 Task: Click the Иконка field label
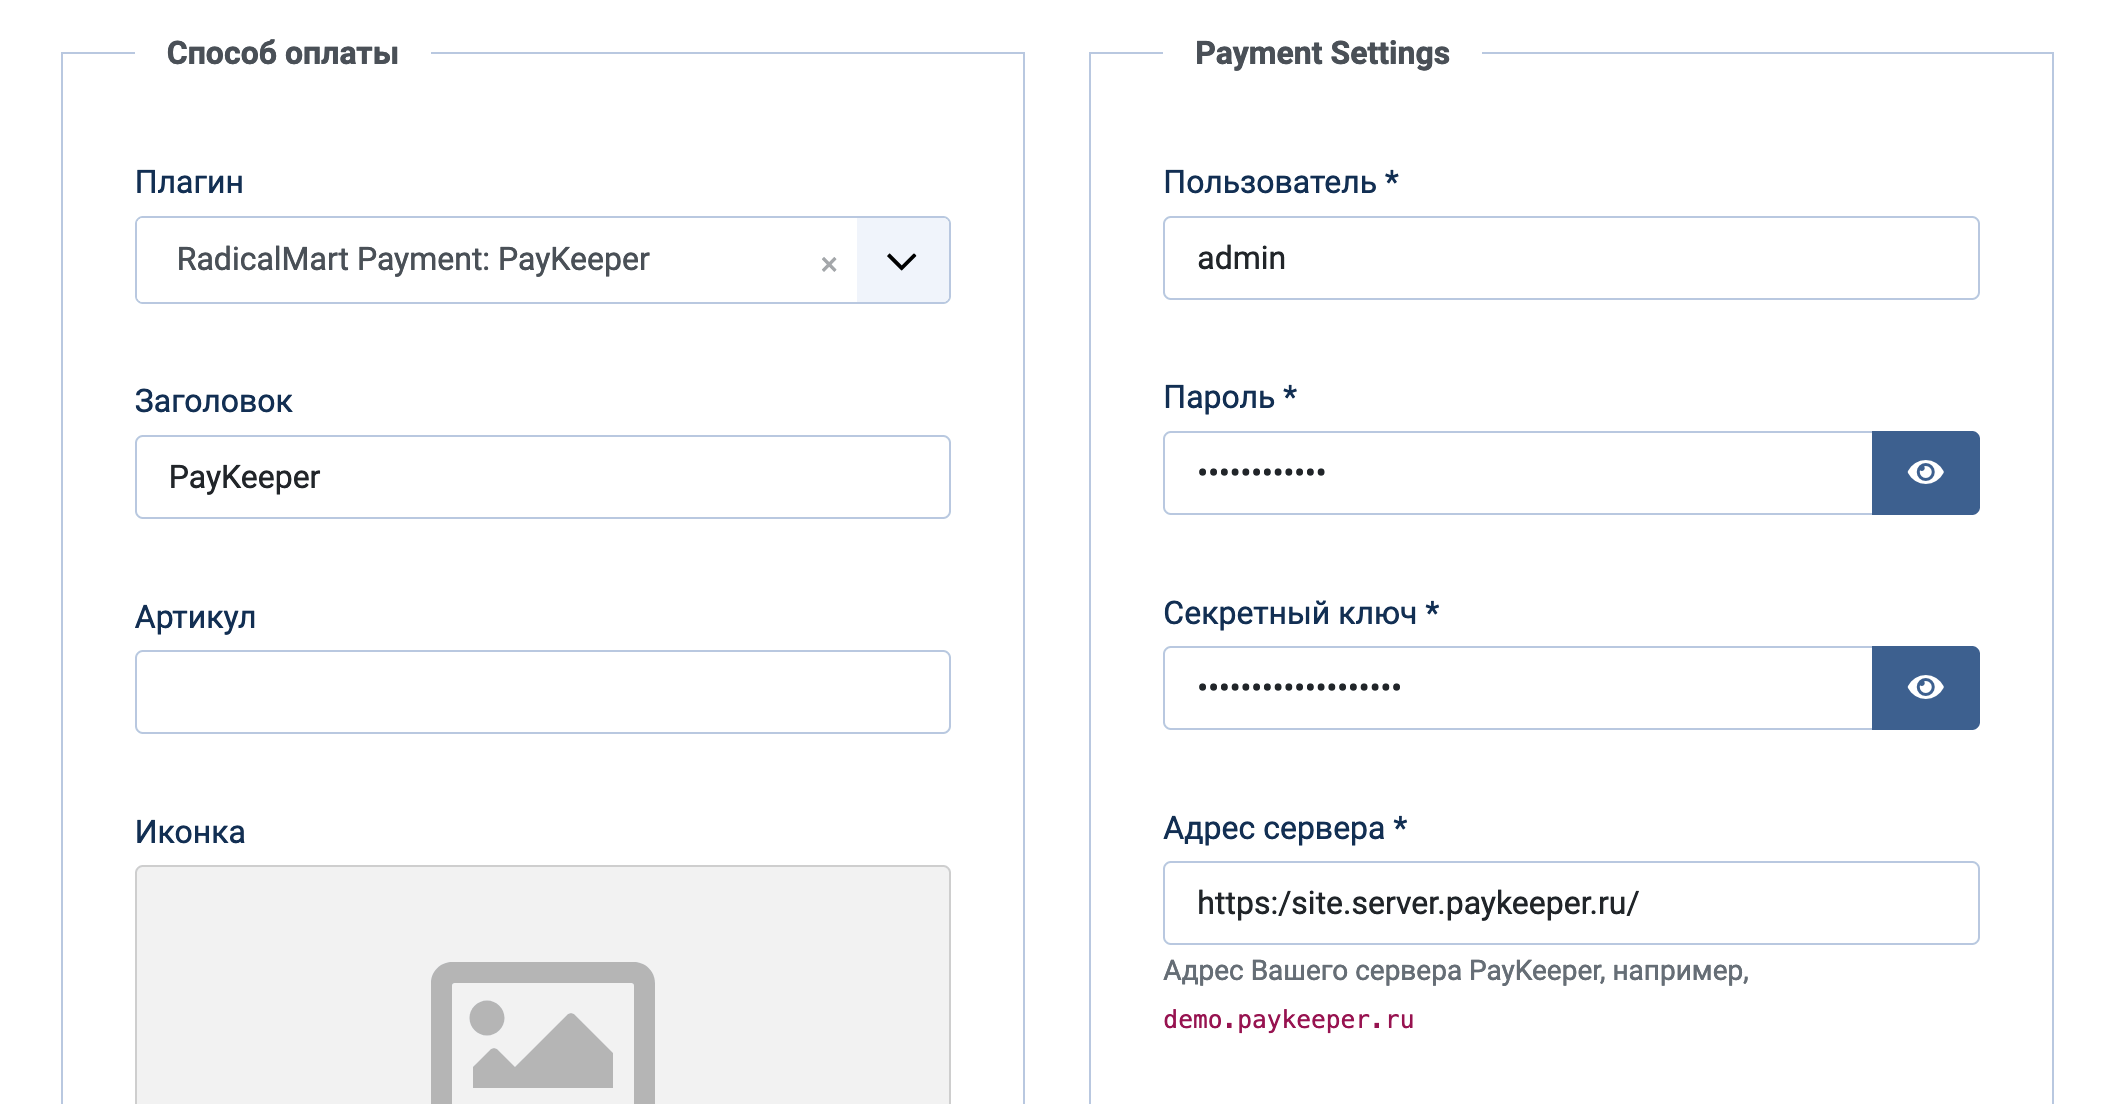point(190,832)
